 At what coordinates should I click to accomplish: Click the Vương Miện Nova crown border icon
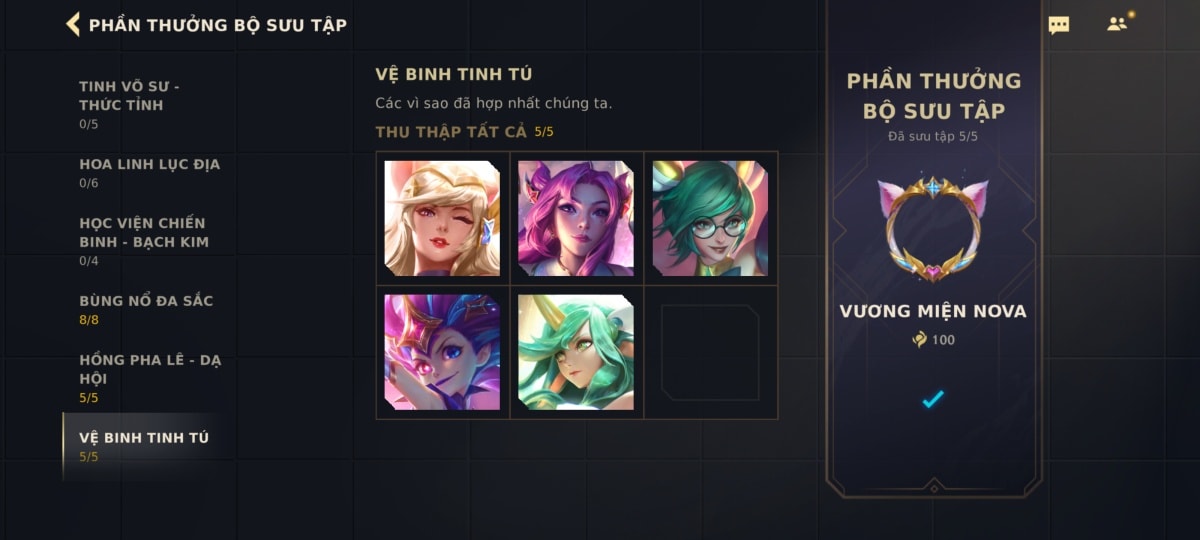pyautogui.click(x=933, y=230)
